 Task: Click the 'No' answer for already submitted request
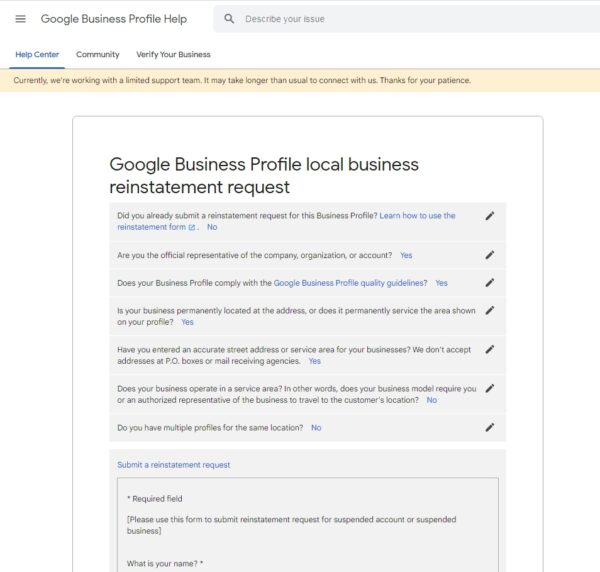212,227
